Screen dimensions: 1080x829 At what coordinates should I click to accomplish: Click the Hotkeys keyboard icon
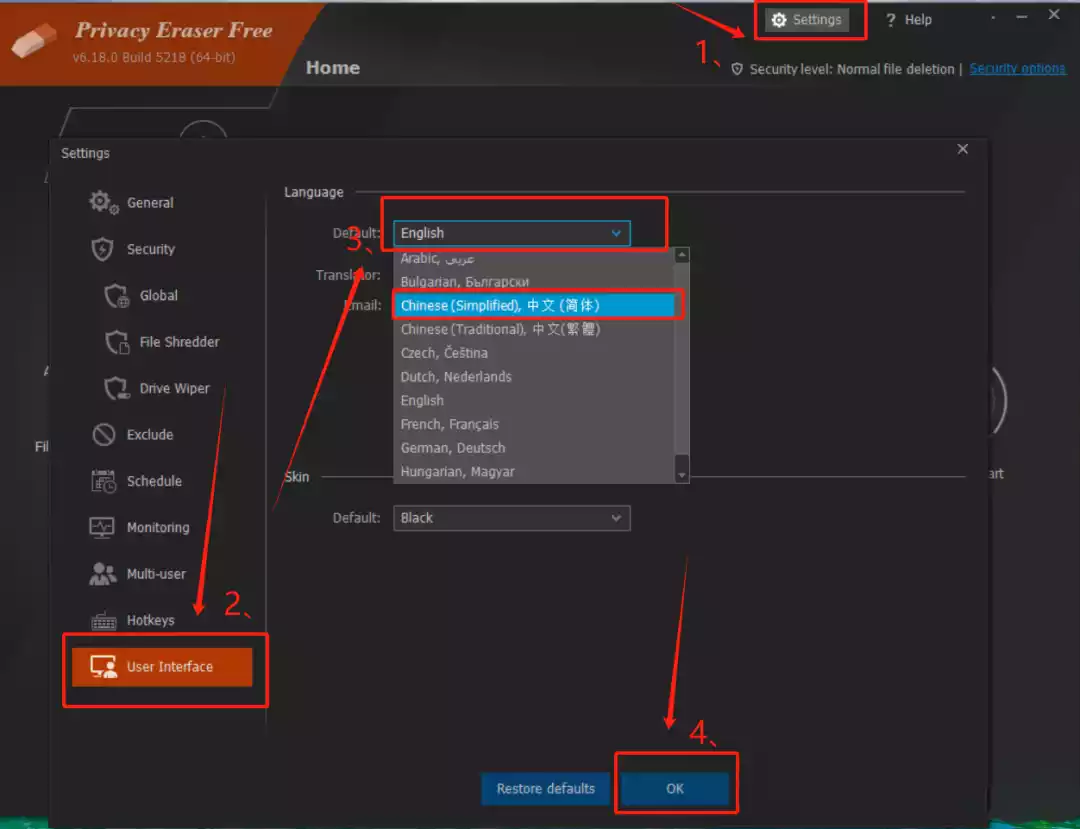(x=103, y=621)
